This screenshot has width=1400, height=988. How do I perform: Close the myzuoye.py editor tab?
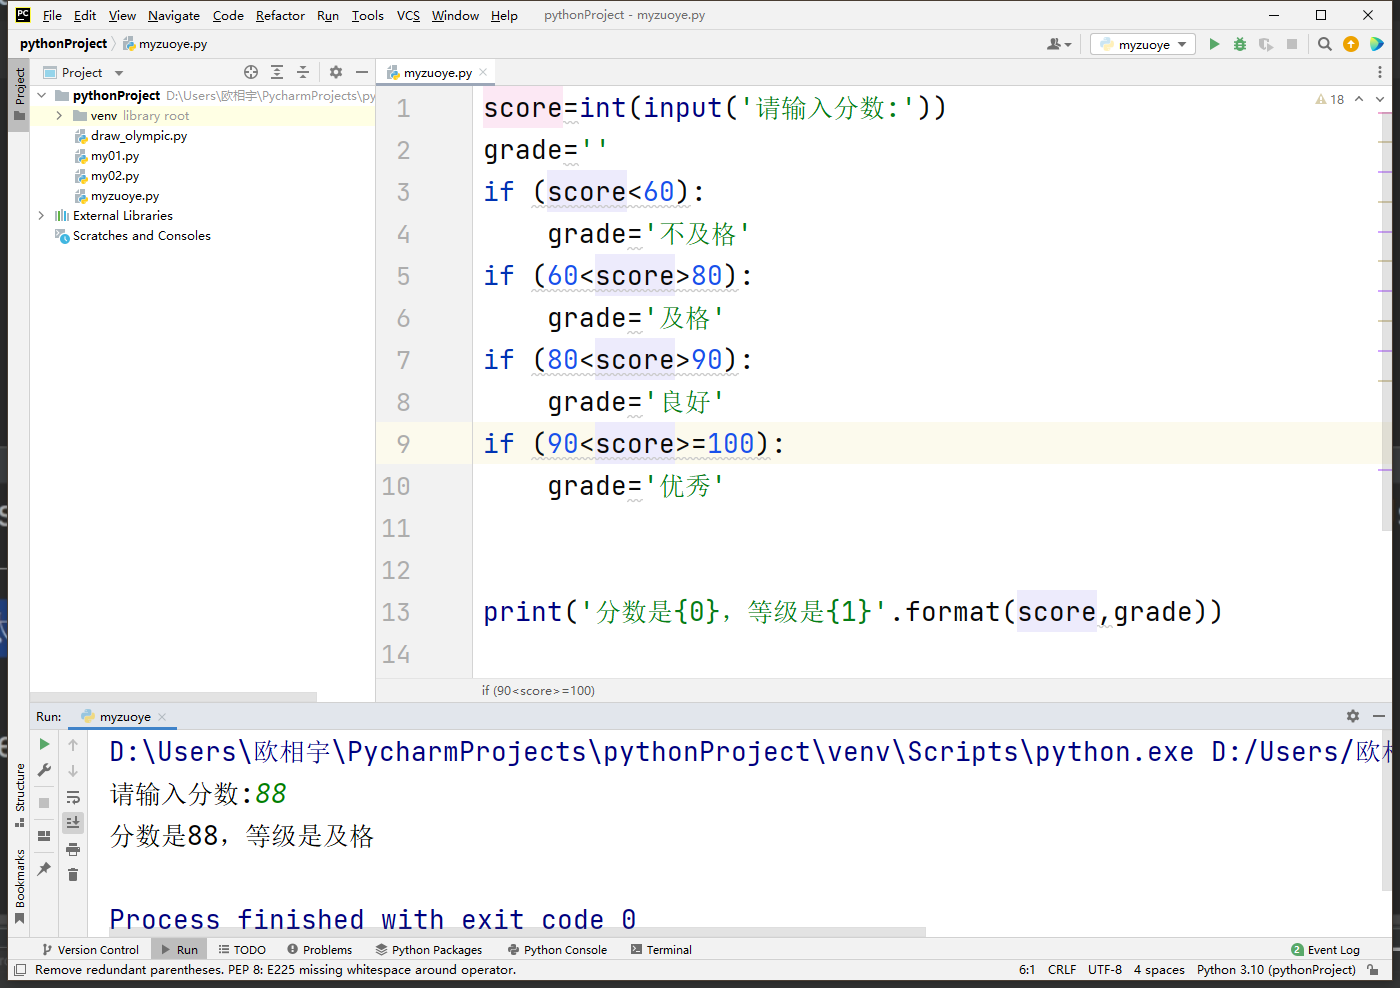pos(483,72)
